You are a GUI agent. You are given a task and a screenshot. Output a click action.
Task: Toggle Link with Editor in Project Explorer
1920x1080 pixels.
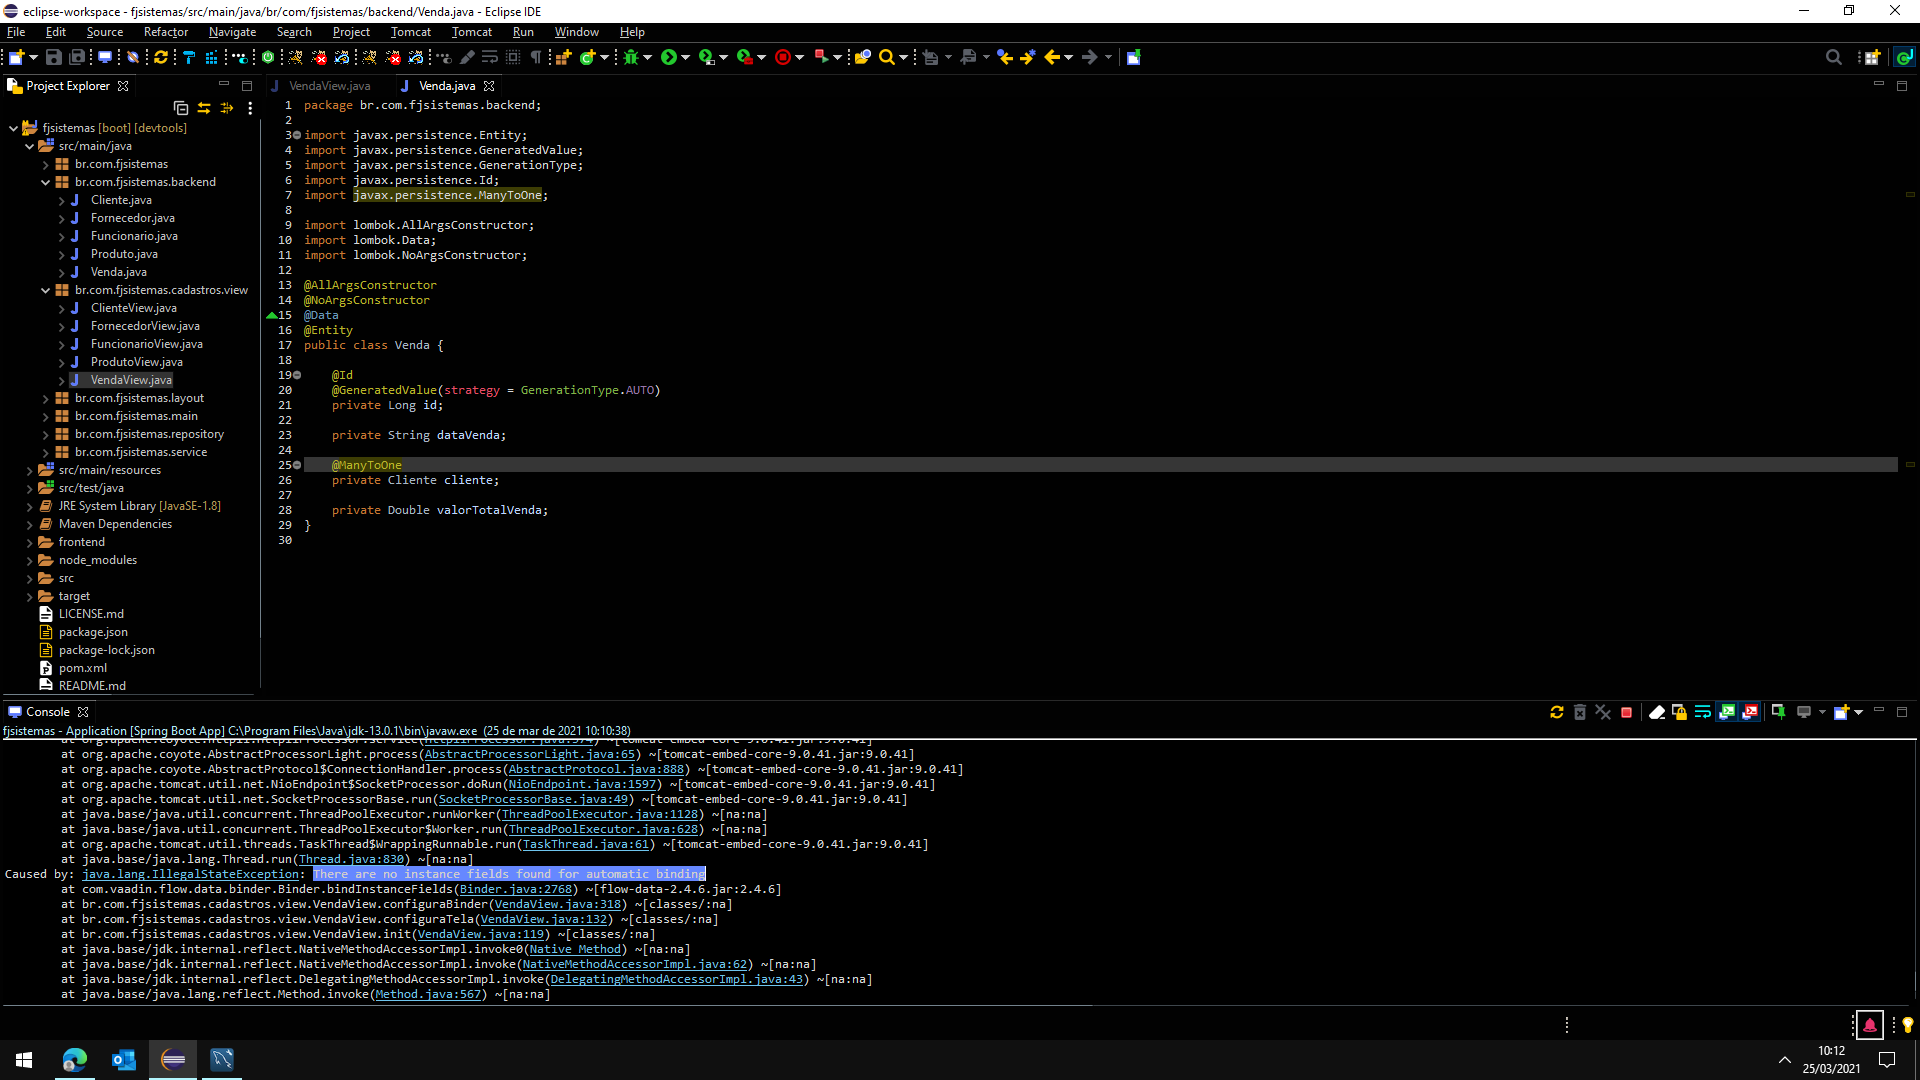[x=204, y=108]
